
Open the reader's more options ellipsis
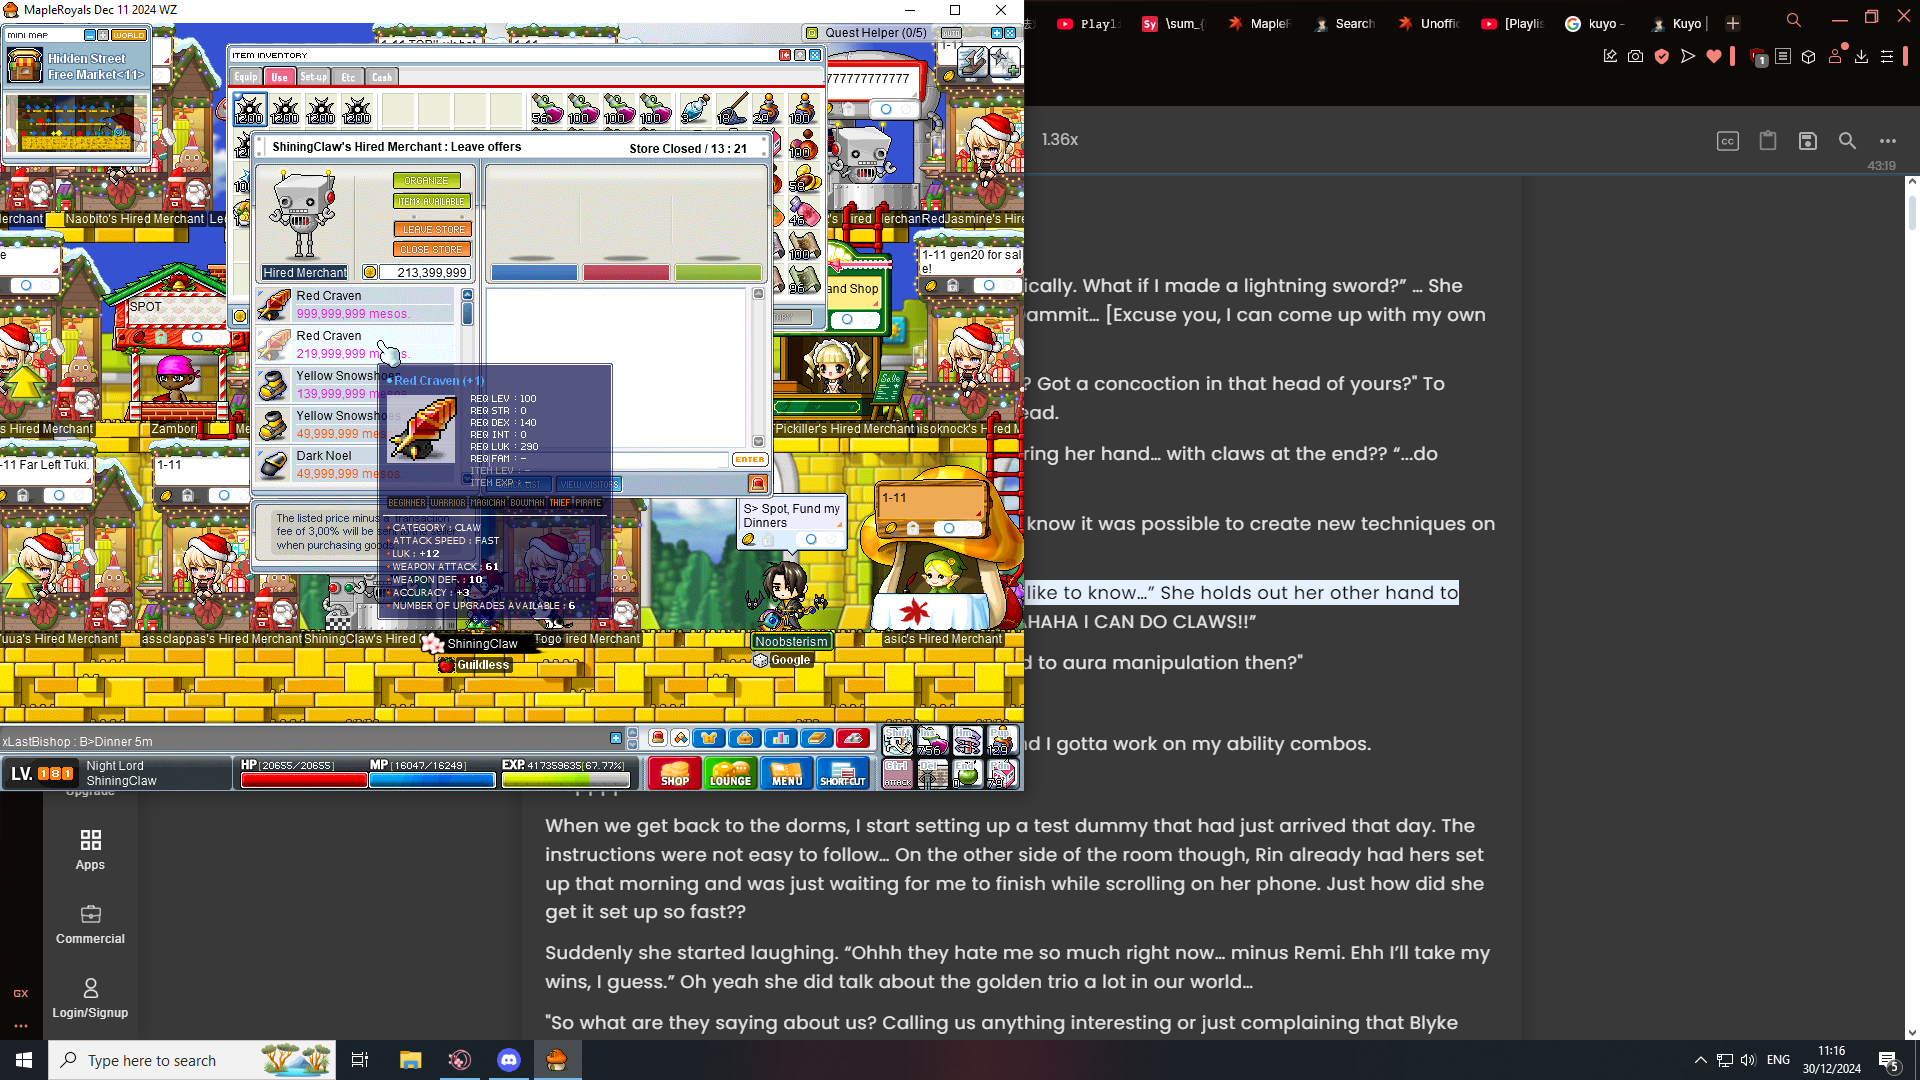pyautogui.click(x=1887, y=141)
